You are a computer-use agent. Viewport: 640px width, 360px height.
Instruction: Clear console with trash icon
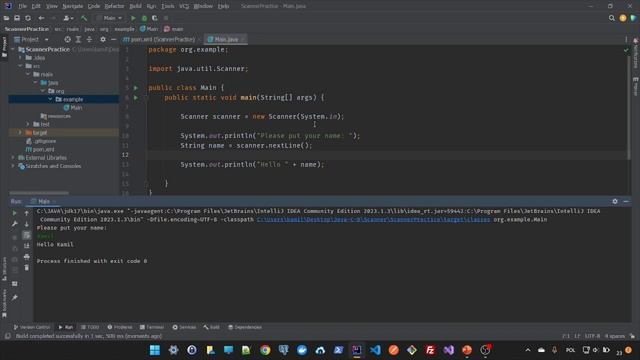pos(27,267)
